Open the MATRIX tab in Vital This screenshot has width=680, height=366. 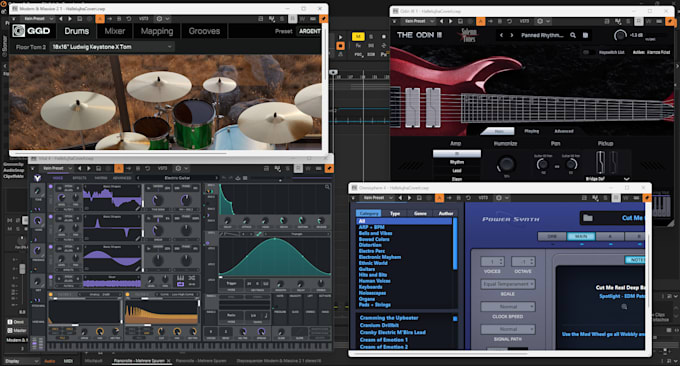click(101, 178)
